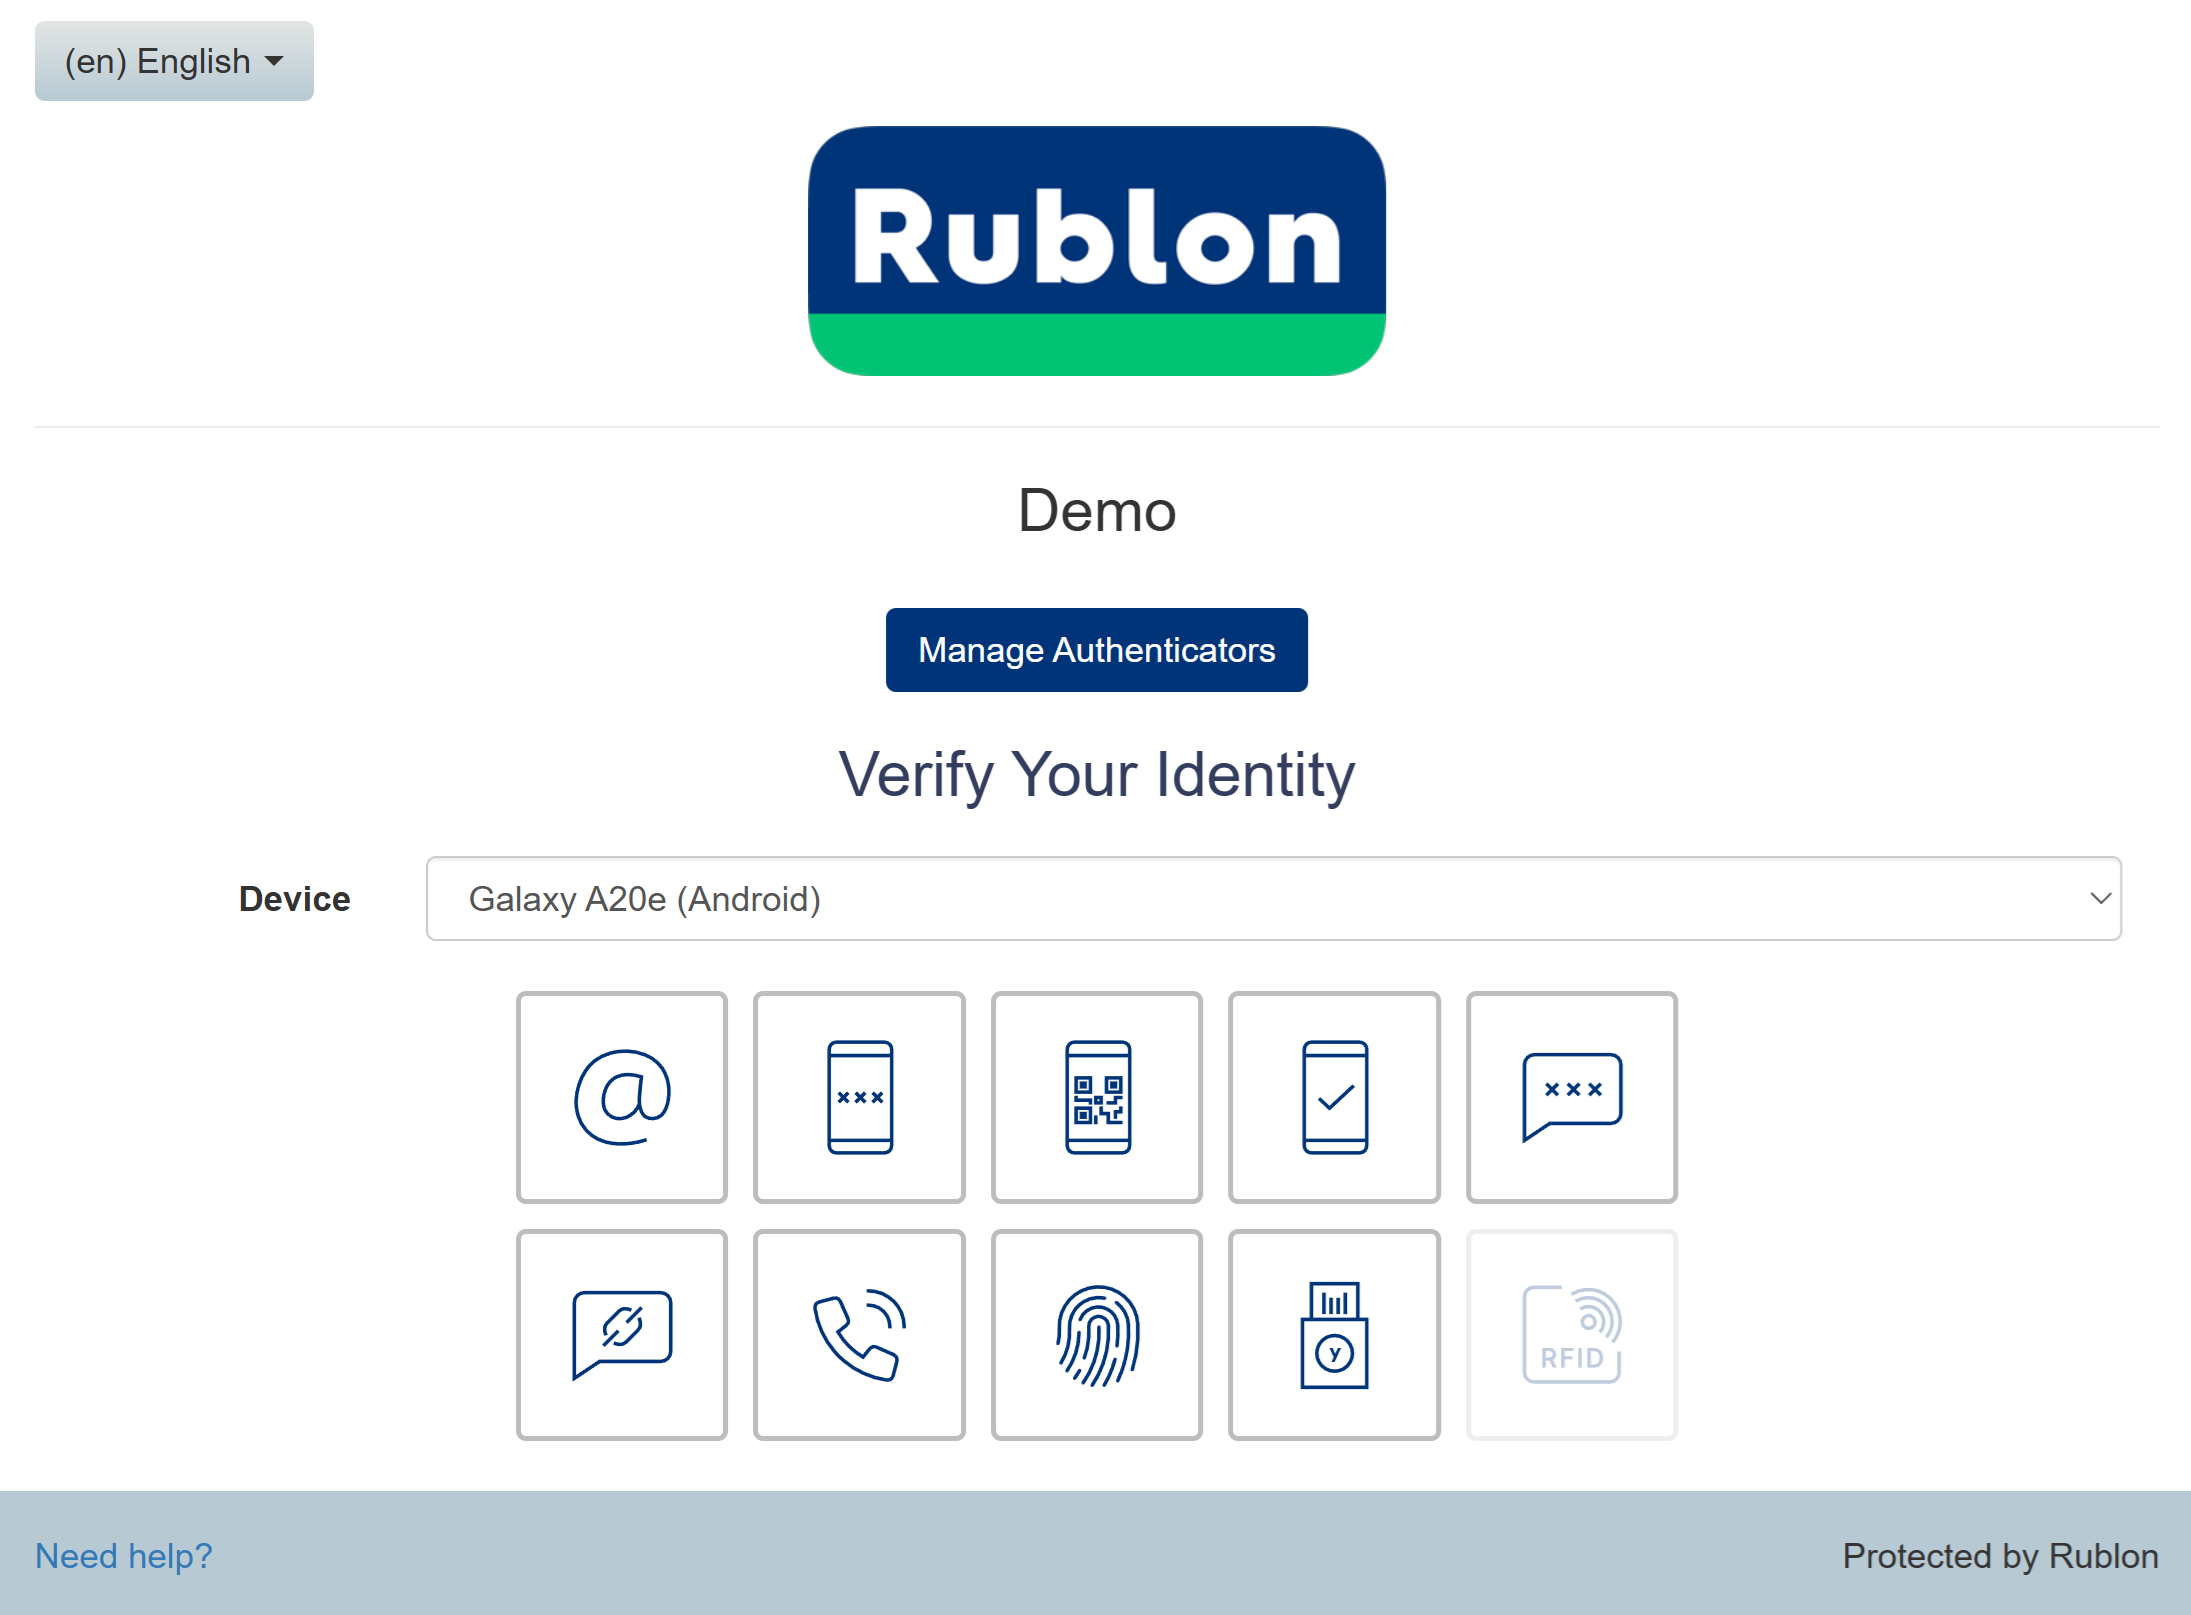Select the QR code authentication method
Image resolution: width=2191 pixels, height=1615 pixels.
coord(1096,1097)
